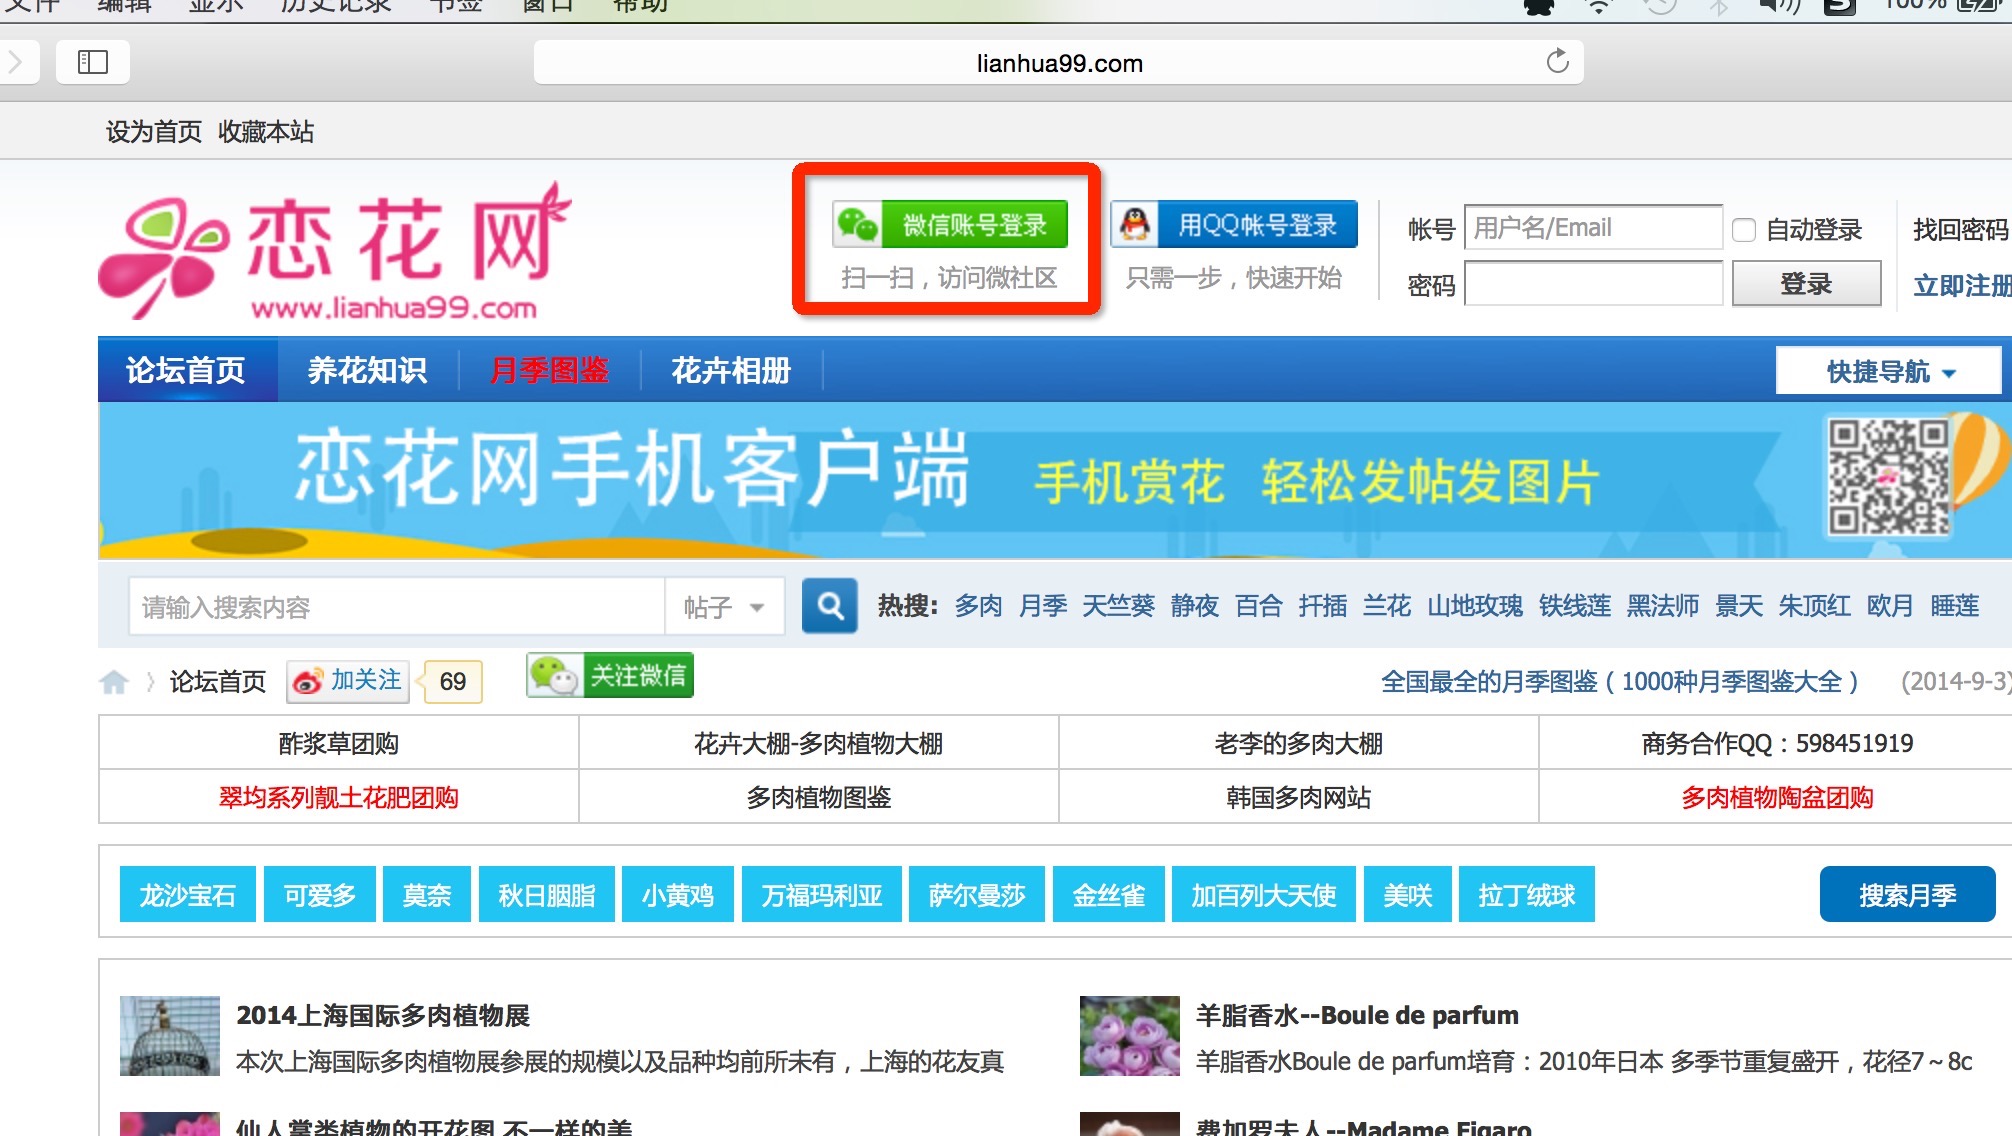Expand the 快捷导航 dropdown

(1888, 372)
